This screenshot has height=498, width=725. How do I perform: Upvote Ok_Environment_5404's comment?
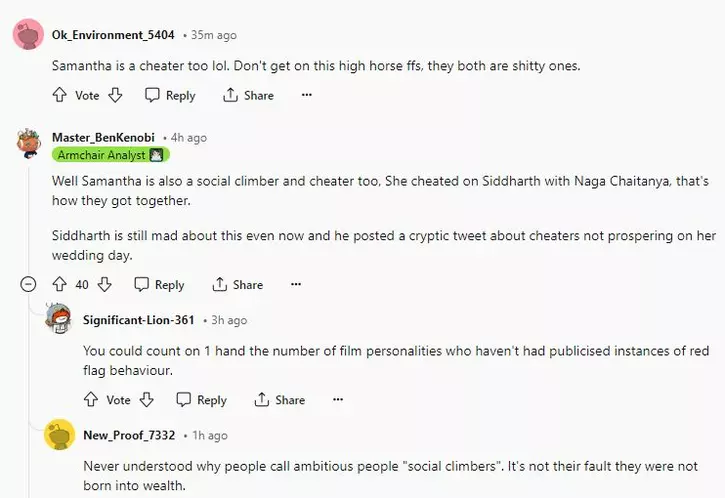60,95
